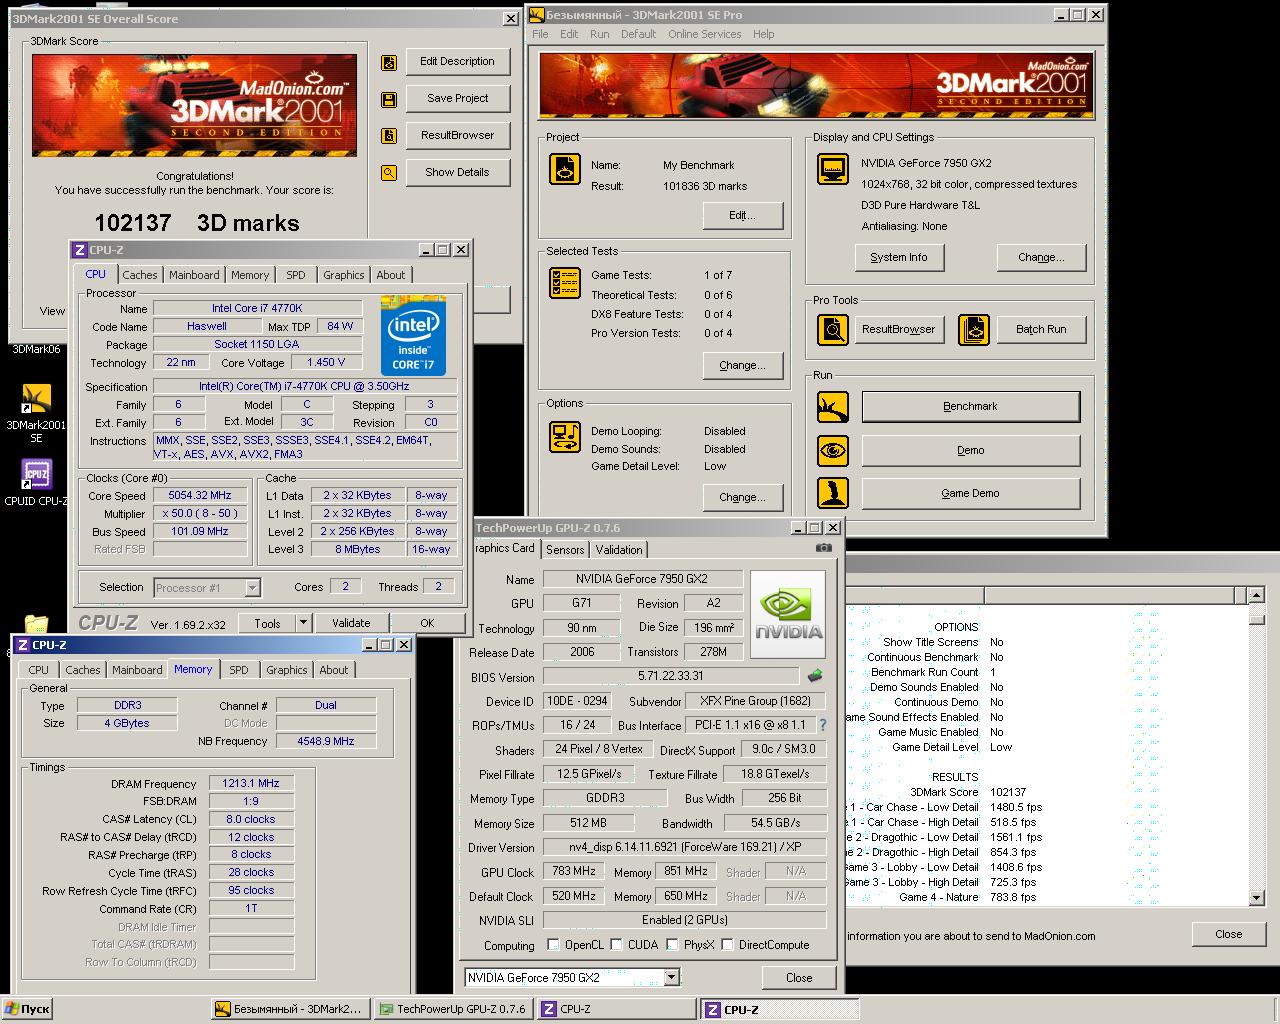Click the Demo eye icon
The image size is (1280, 1024).
click(x=833, y=451)
